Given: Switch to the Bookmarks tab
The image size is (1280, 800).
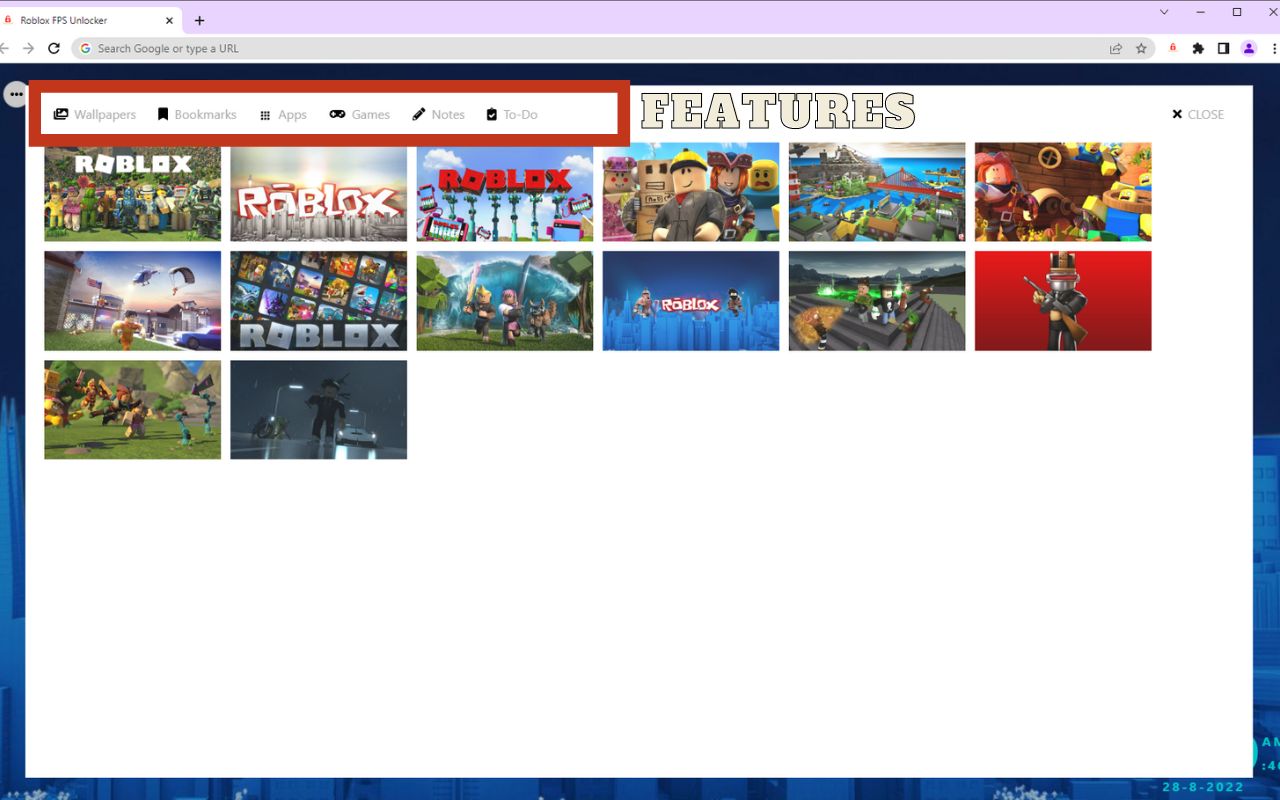Looking at the screenshot, I should pos(197,114).
